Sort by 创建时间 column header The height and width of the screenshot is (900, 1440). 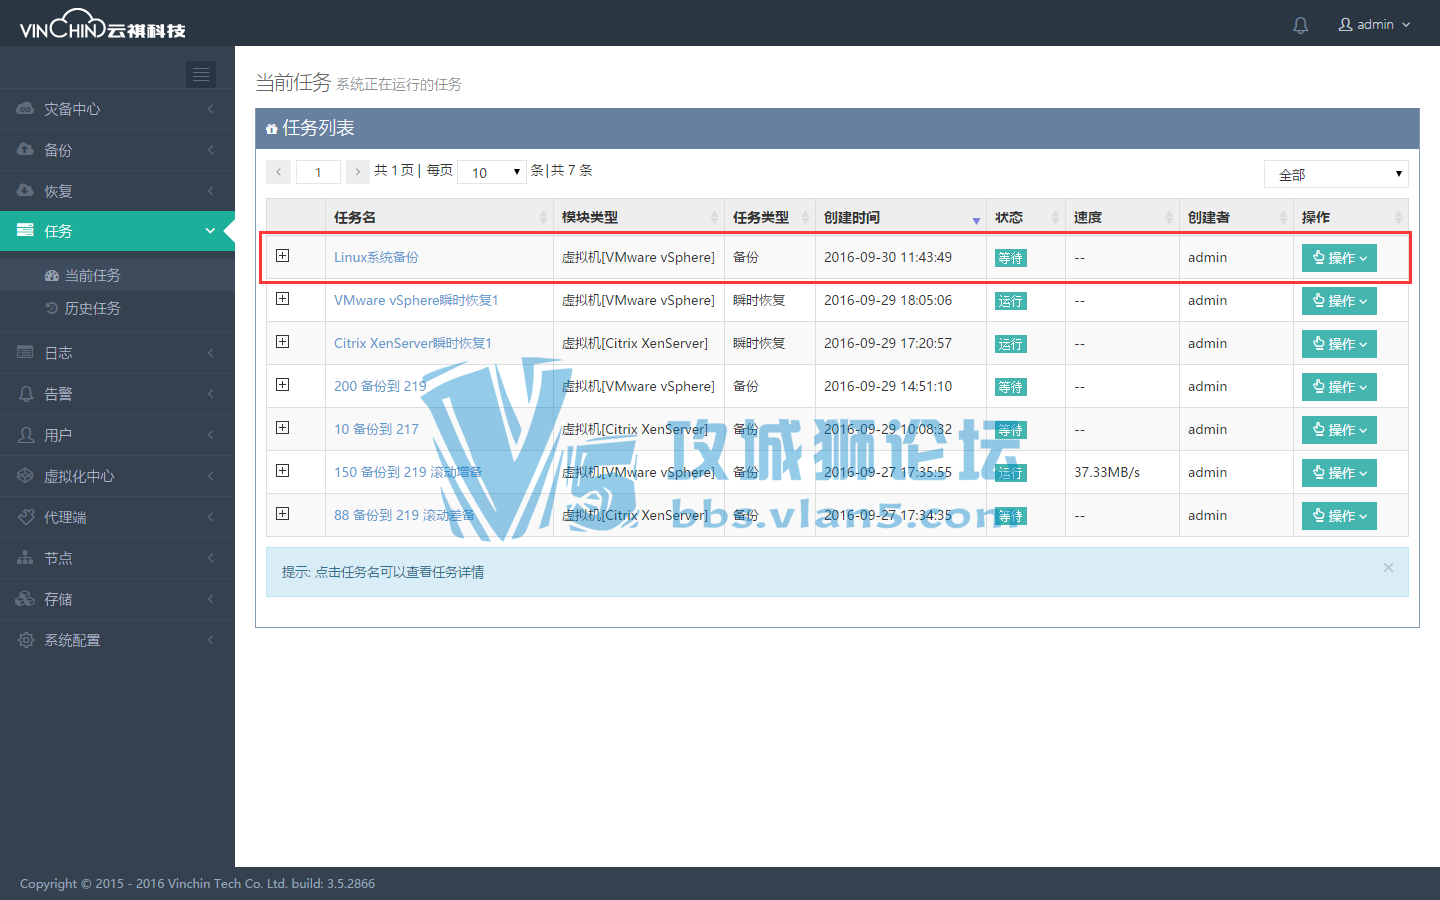tap(900, 217)
